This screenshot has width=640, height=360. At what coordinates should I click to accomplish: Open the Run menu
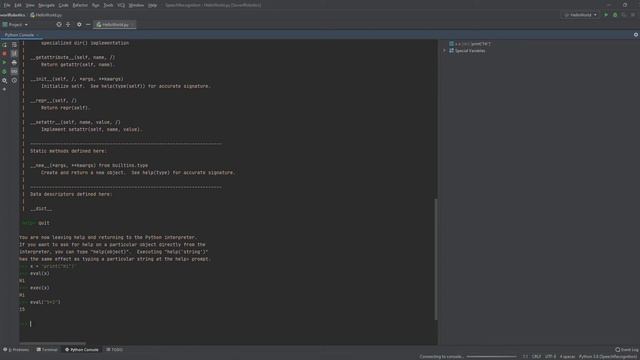(x=96, y=5)
